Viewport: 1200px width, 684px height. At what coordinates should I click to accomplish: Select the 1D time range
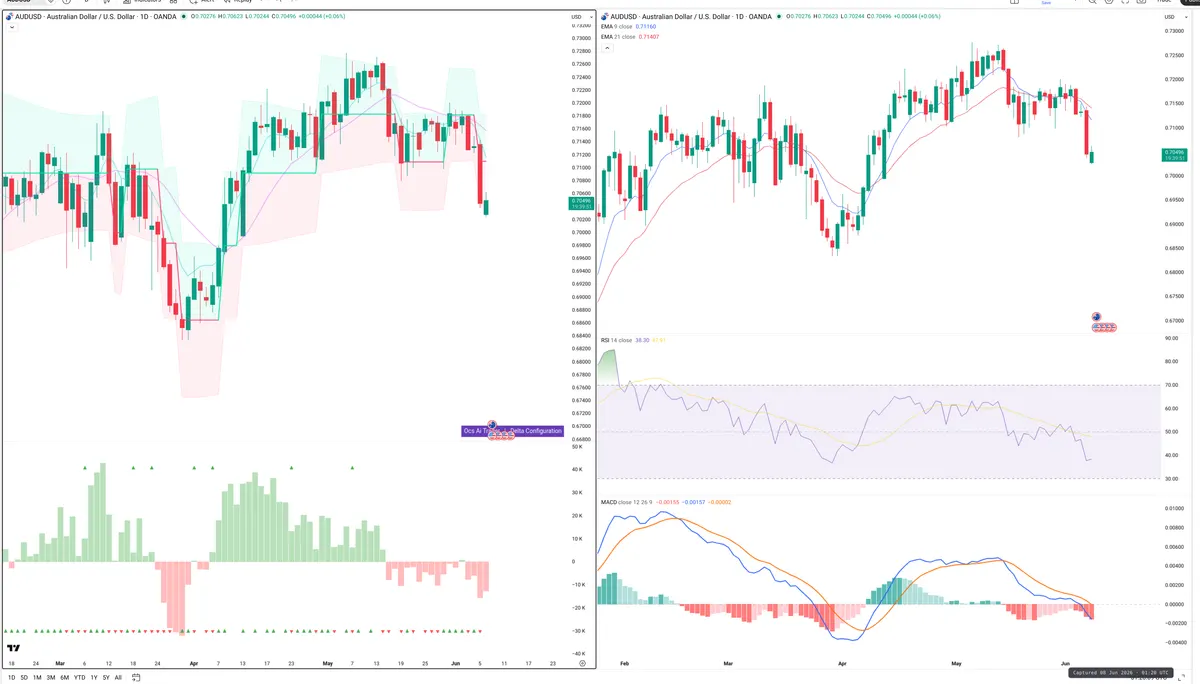pos(11,678)
